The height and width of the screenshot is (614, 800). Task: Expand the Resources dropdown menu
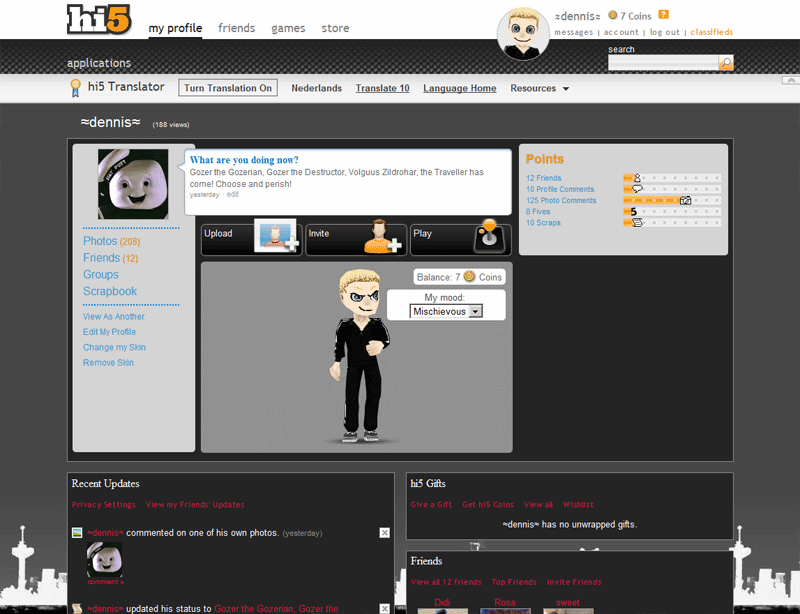(540, 88)
